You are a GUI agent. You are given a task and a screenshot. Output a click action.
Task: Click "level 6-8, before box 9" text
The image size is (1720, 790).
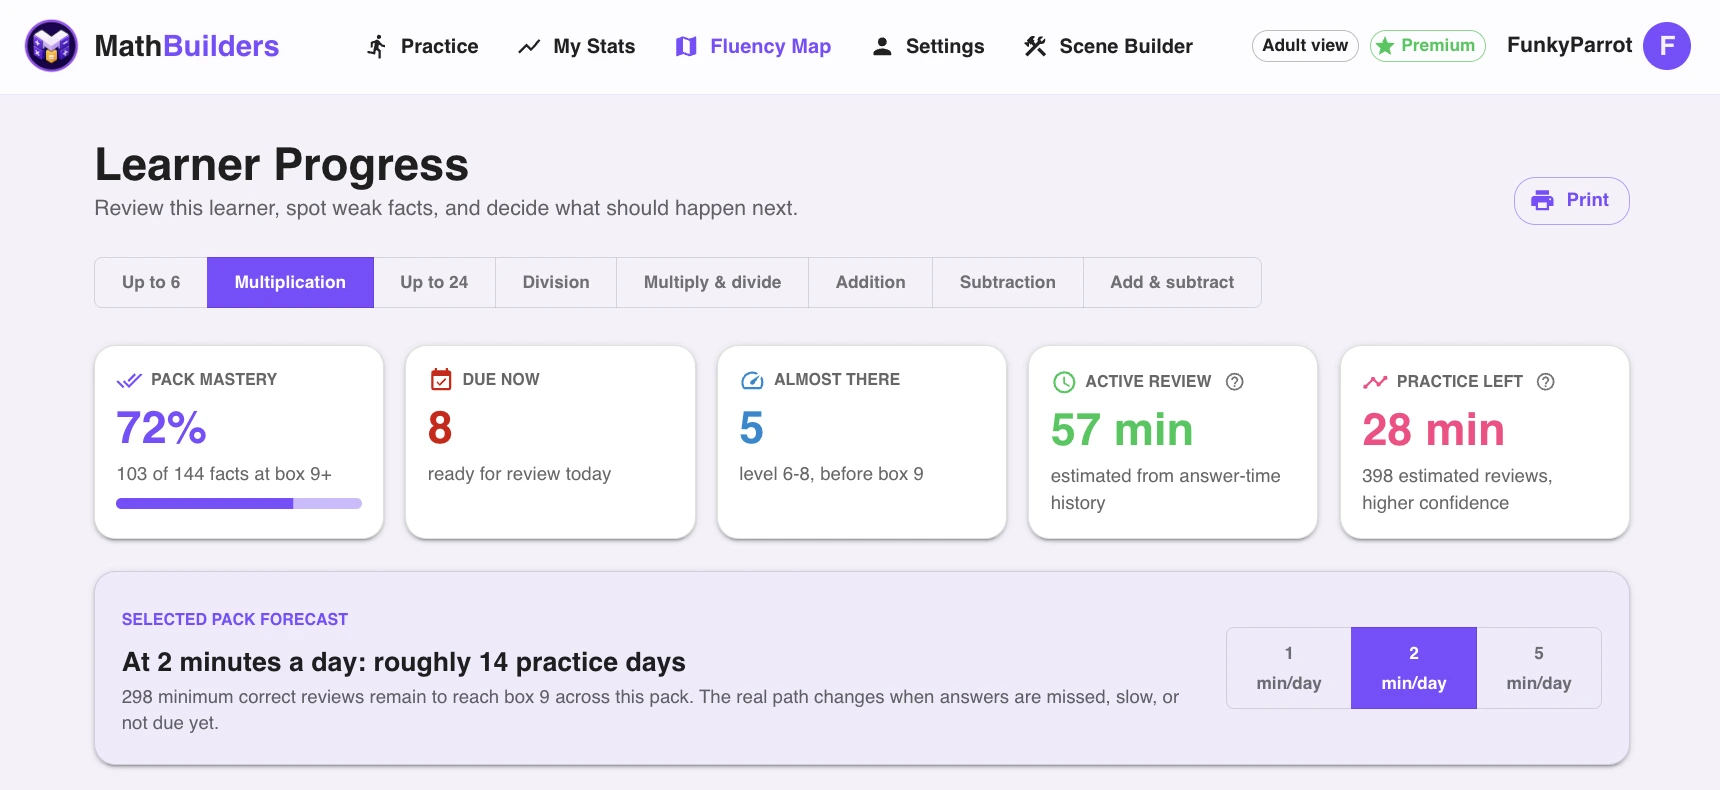tap(831, 474)
